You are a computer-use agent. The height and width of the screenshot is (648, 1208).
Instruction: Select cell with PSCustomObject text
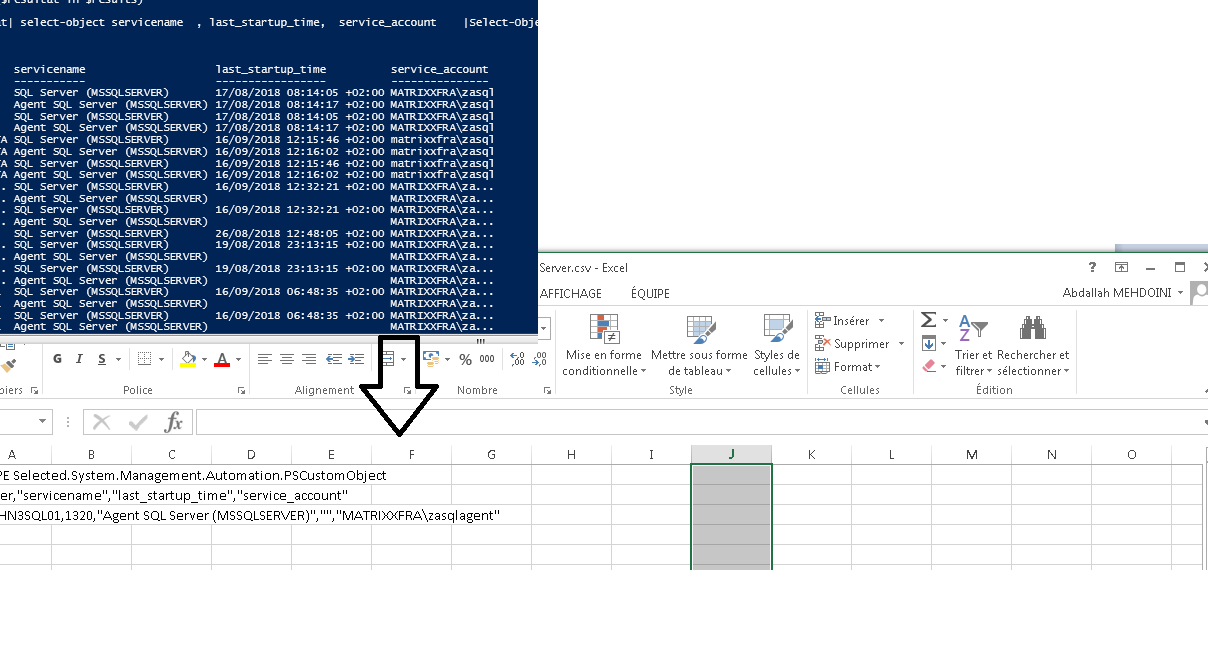coord(193,475)
